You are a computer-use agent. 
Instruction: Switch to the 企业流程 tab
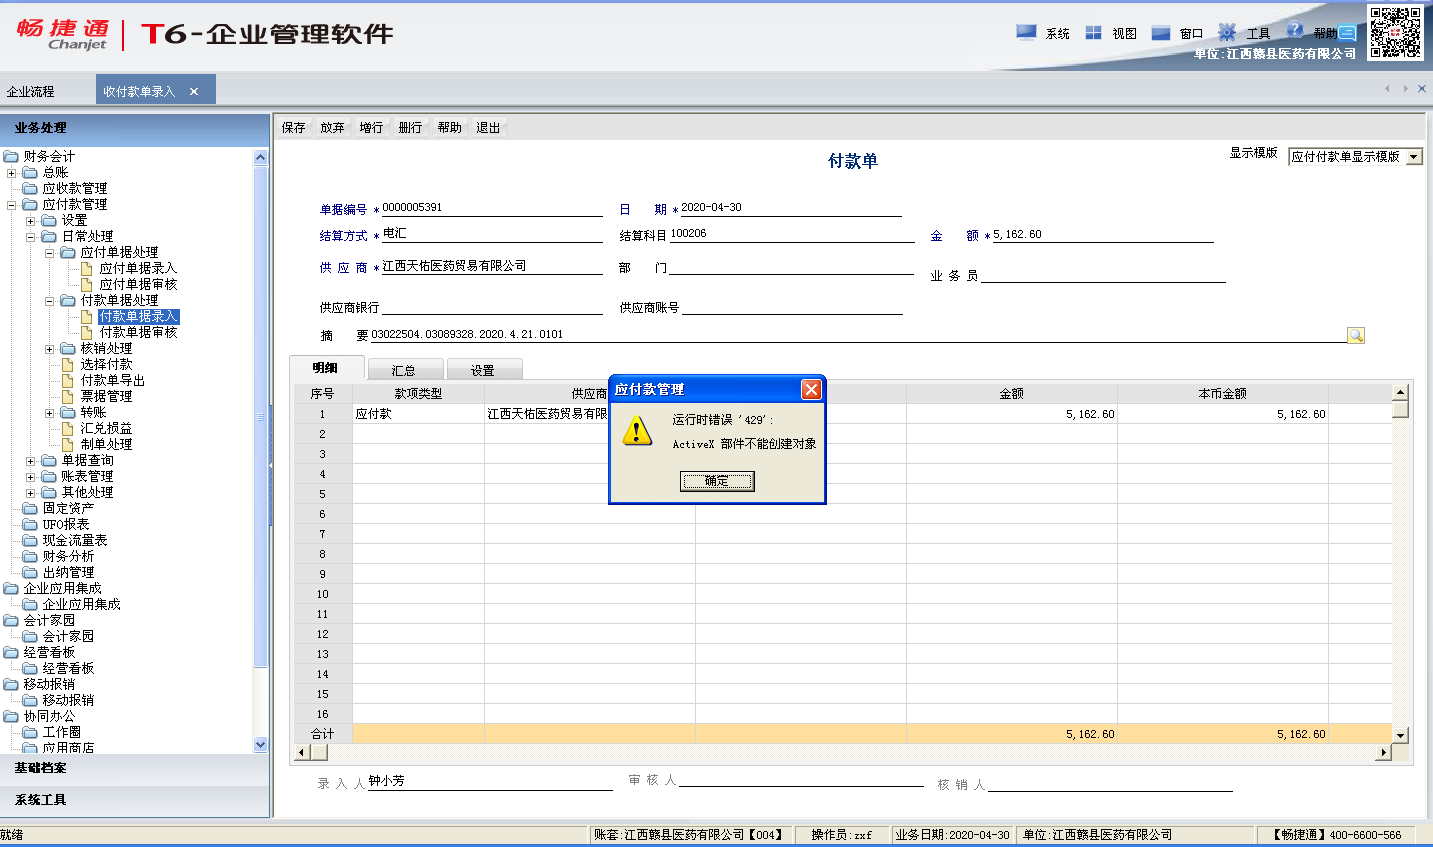coord(31,91)
